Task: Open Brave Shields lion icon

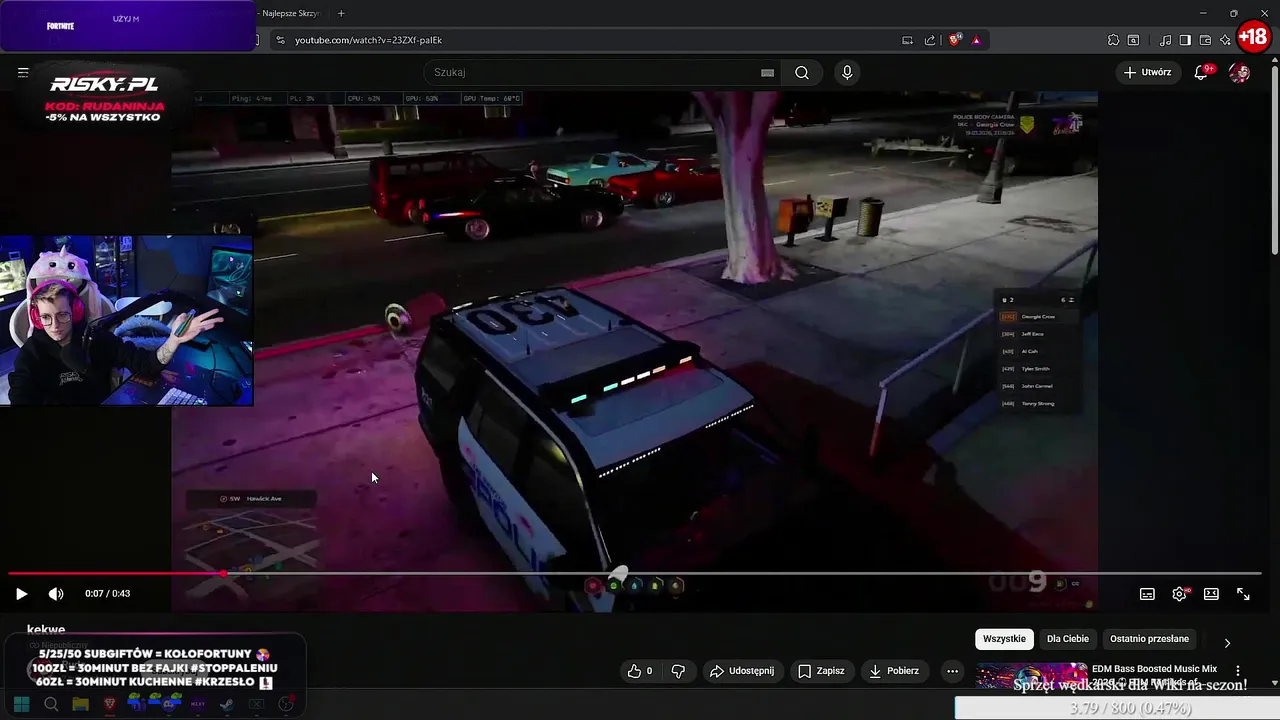Action: pos(955,40)
